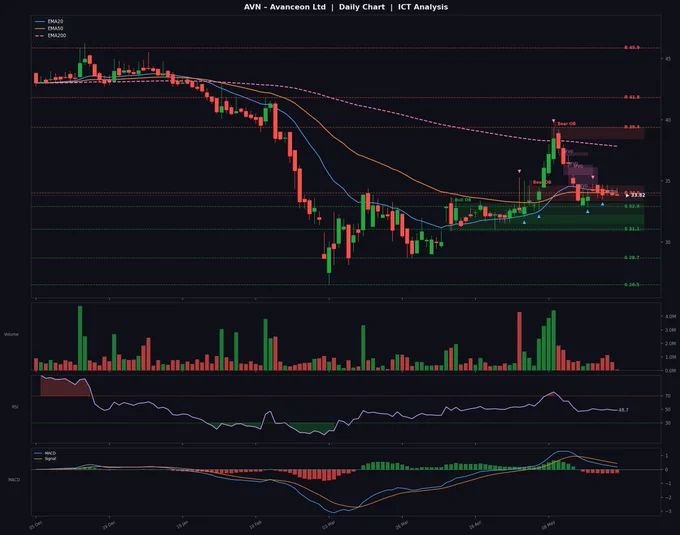Click the R 39.4 resistance label
Viewport: 680px width, 535px height.
point(632,127)
